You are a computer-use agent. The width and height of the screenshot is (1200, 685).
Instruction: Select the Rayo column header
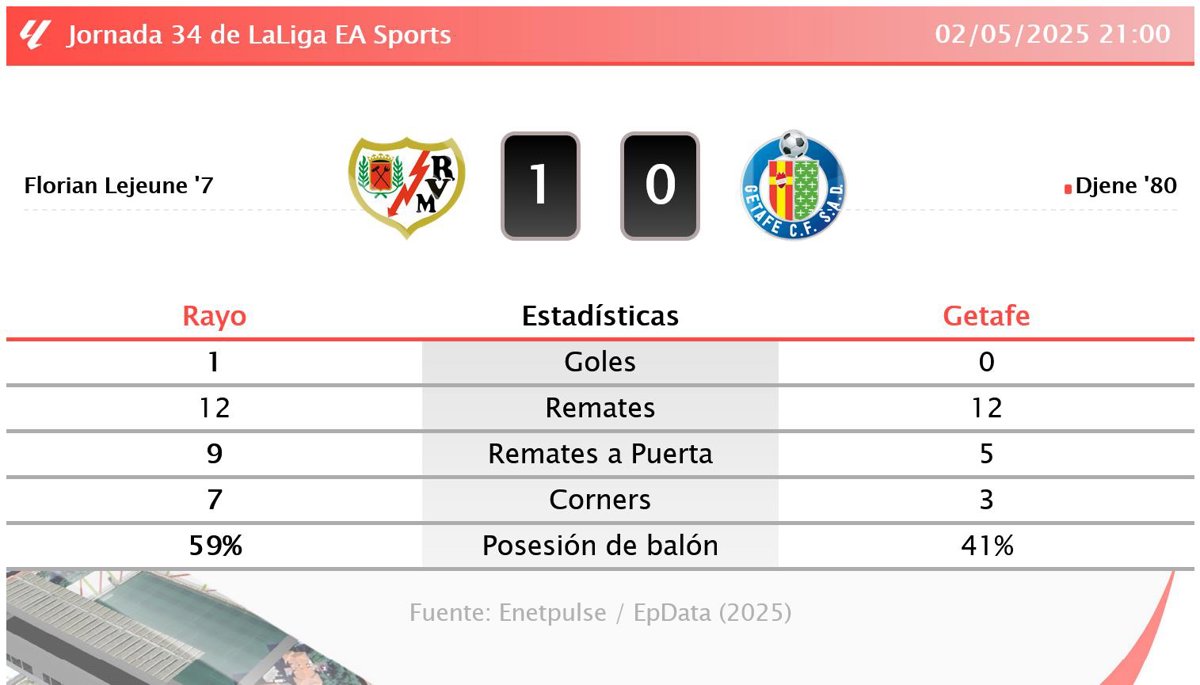[214, 317]
